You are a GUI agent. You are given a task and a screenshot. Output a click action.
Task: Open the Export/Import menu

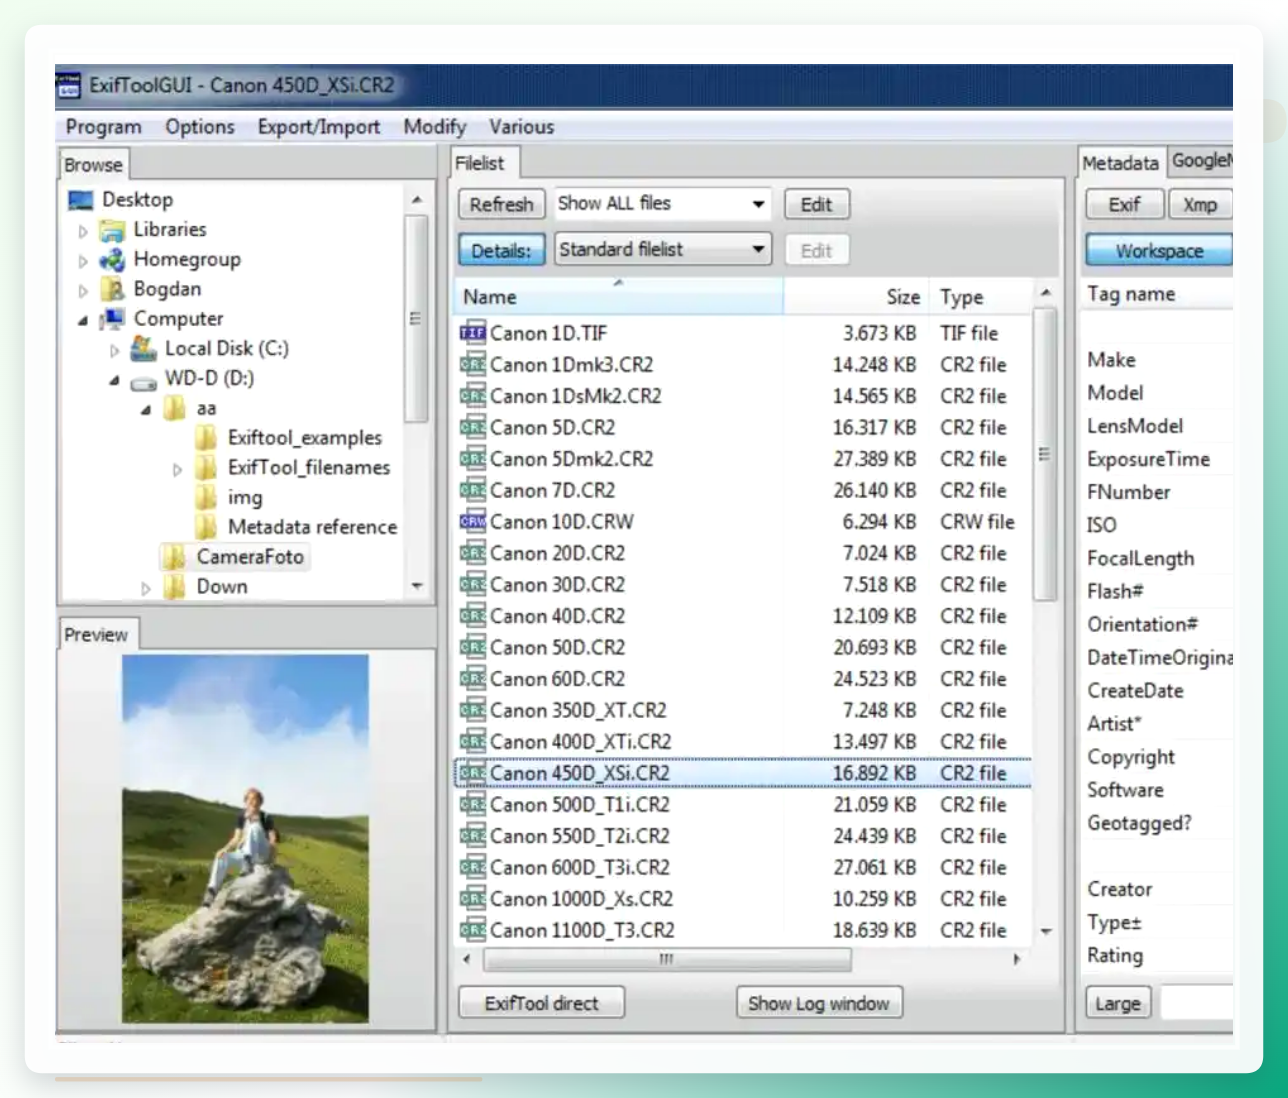(319, 127)
